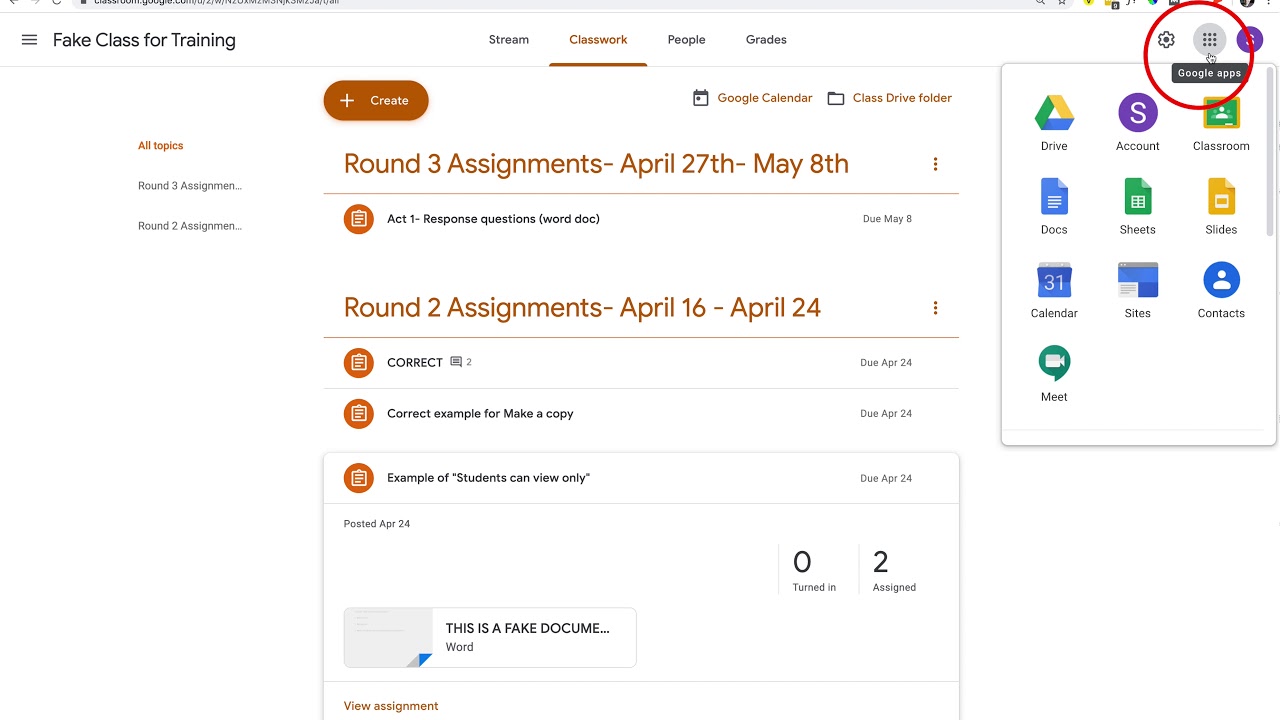
Task: Collapse Example of Students can view only
Action: [641, 478]
